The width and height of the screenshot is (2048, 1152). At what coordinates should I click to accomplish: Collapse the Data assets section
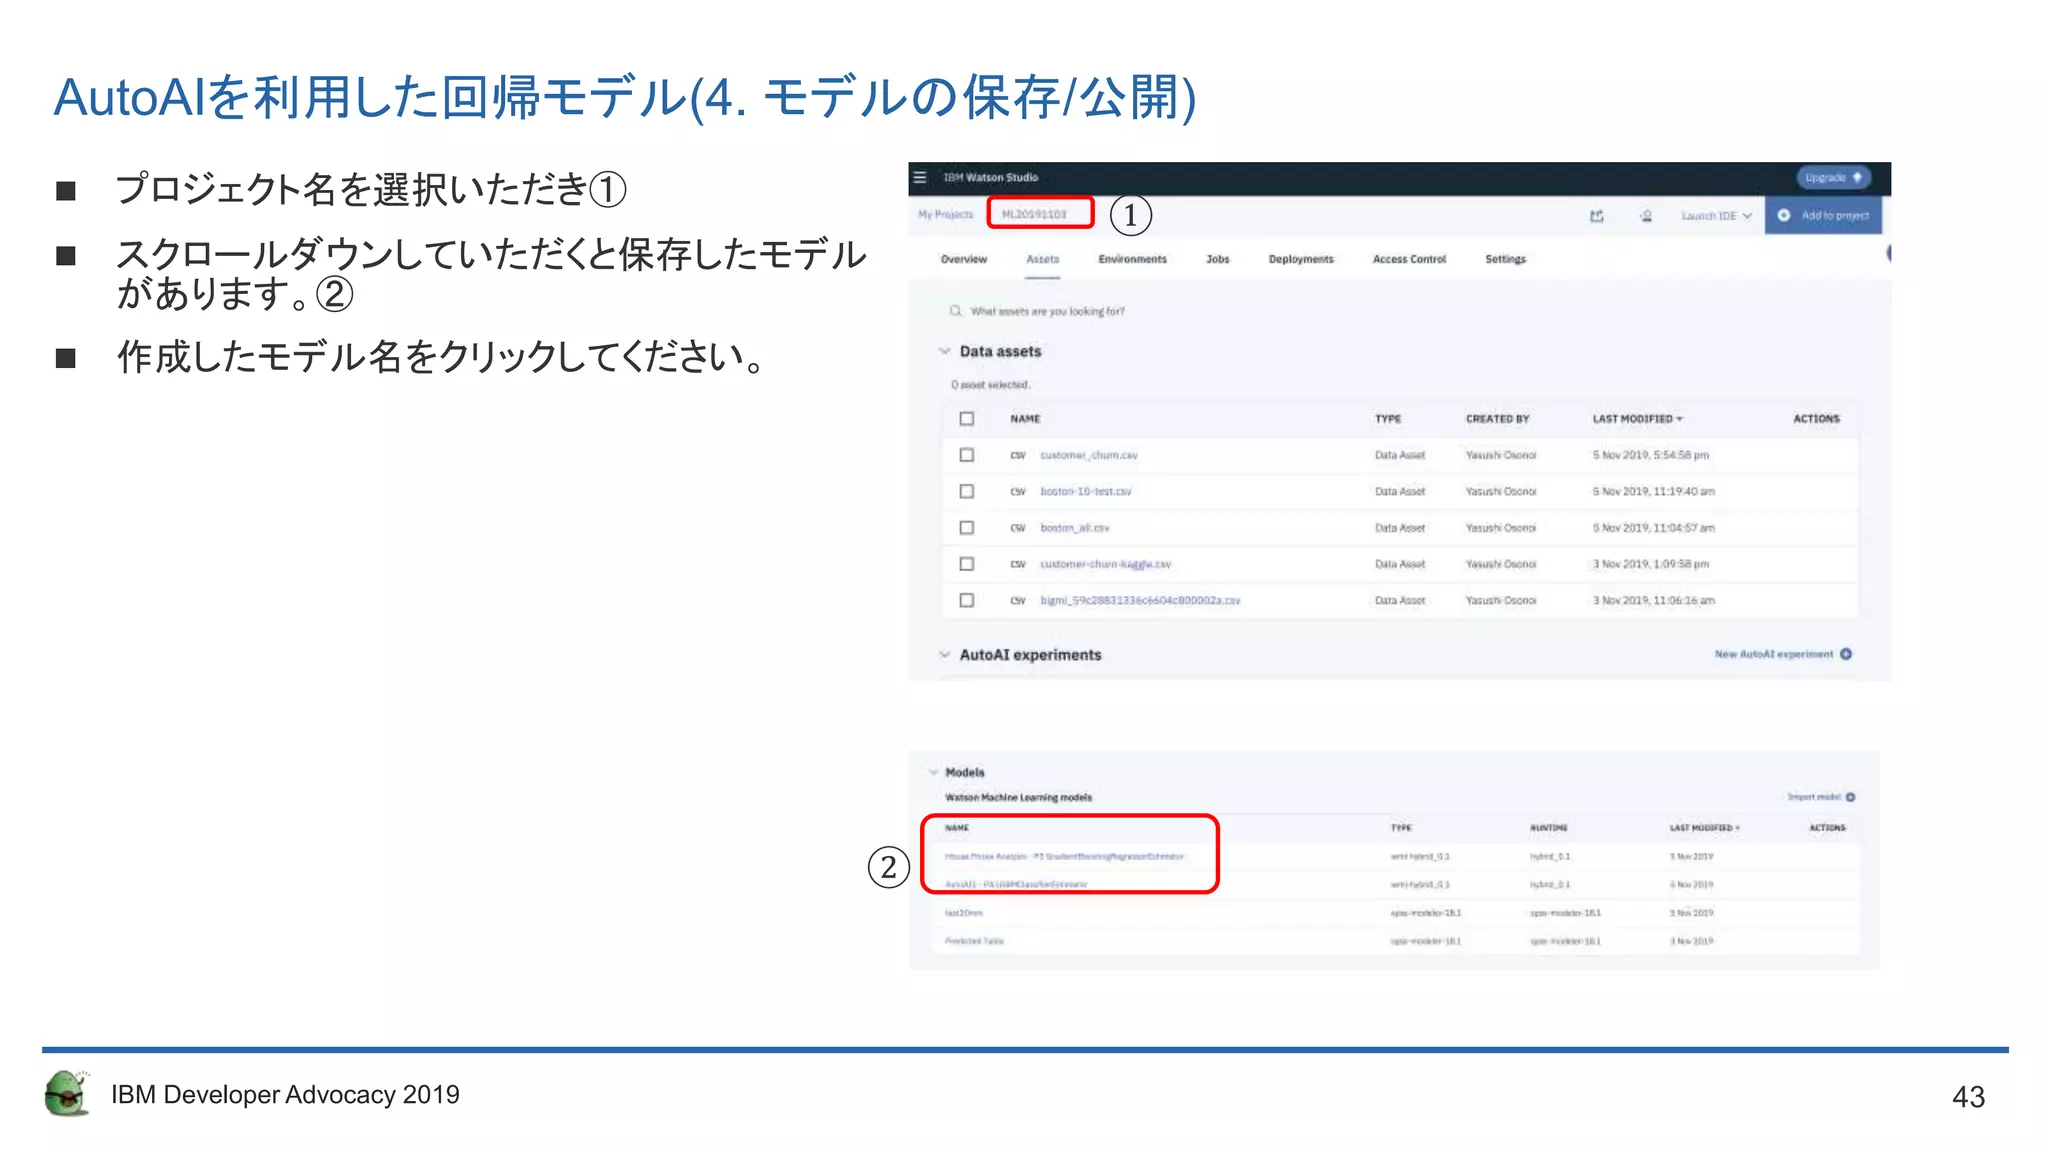click(x=944, y=351)
